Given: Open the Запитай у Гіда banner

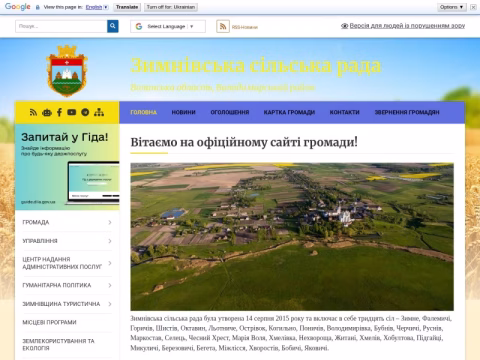Looking at the screenshot, I should pos(67,167).
